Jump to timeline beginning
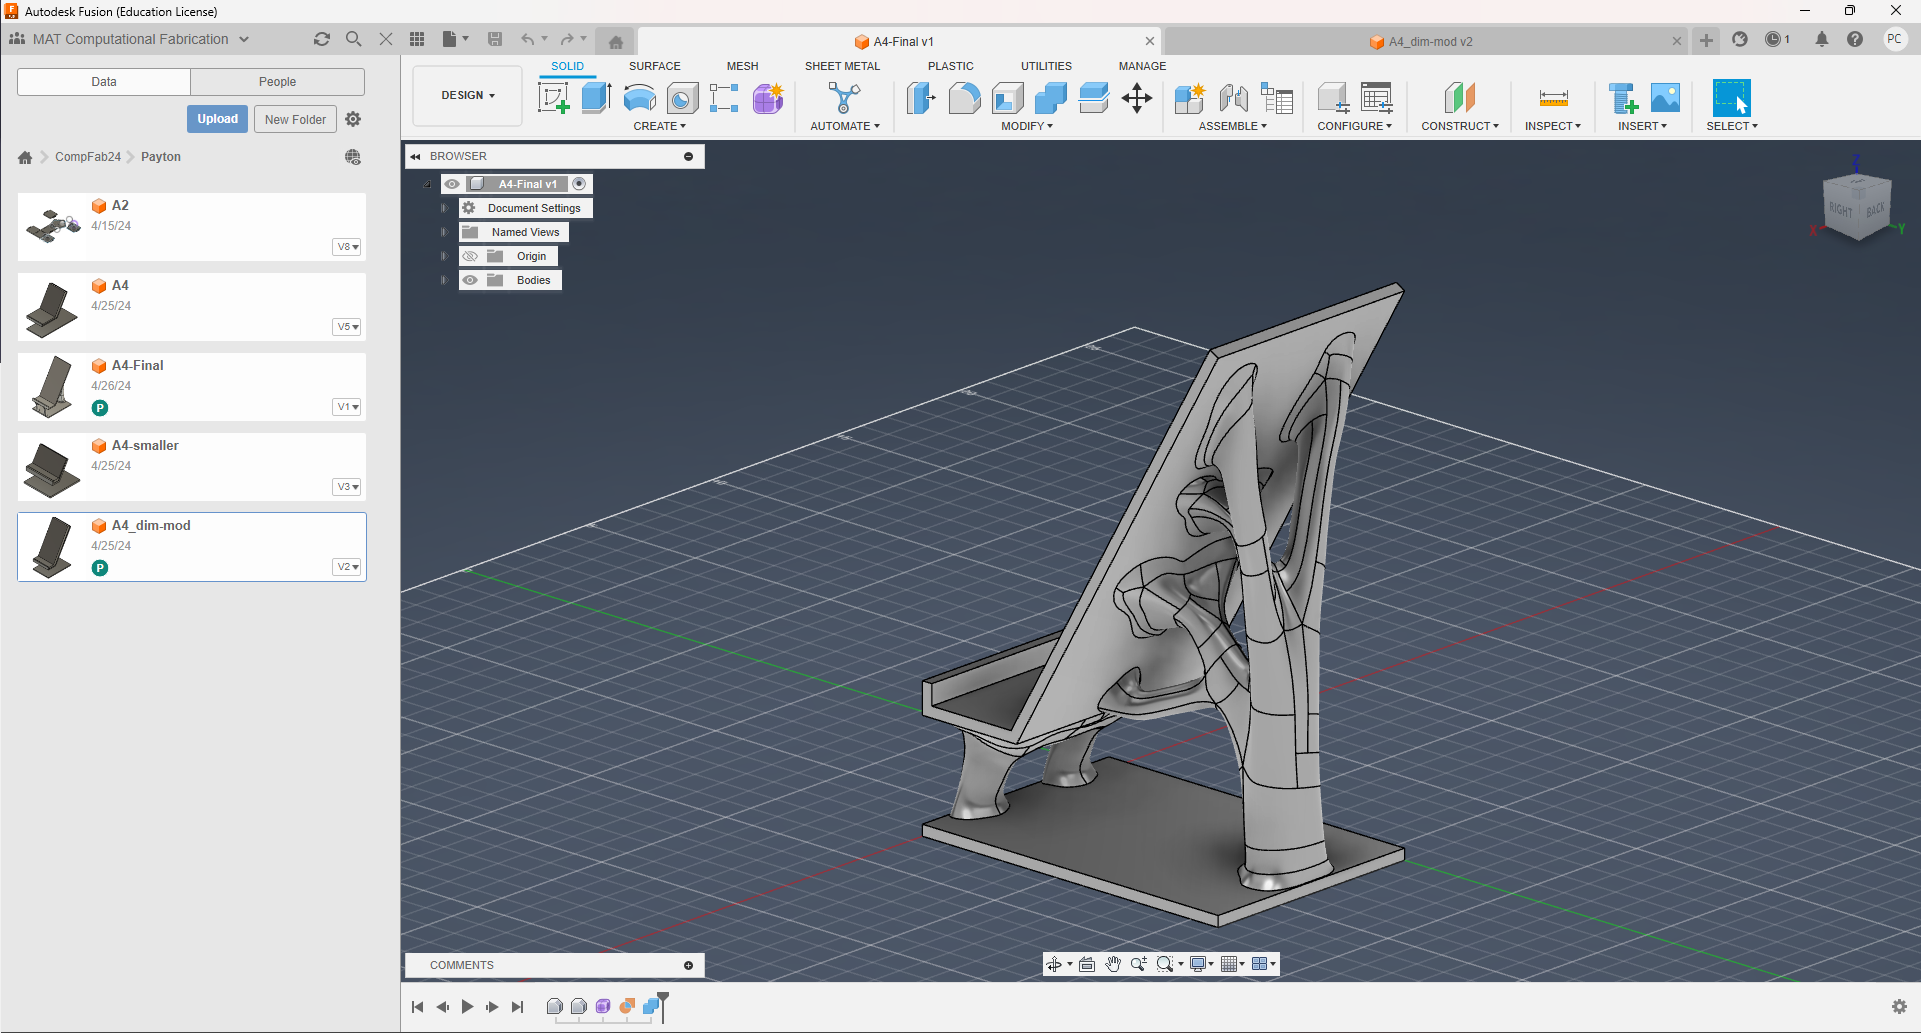 point(417,1007)
